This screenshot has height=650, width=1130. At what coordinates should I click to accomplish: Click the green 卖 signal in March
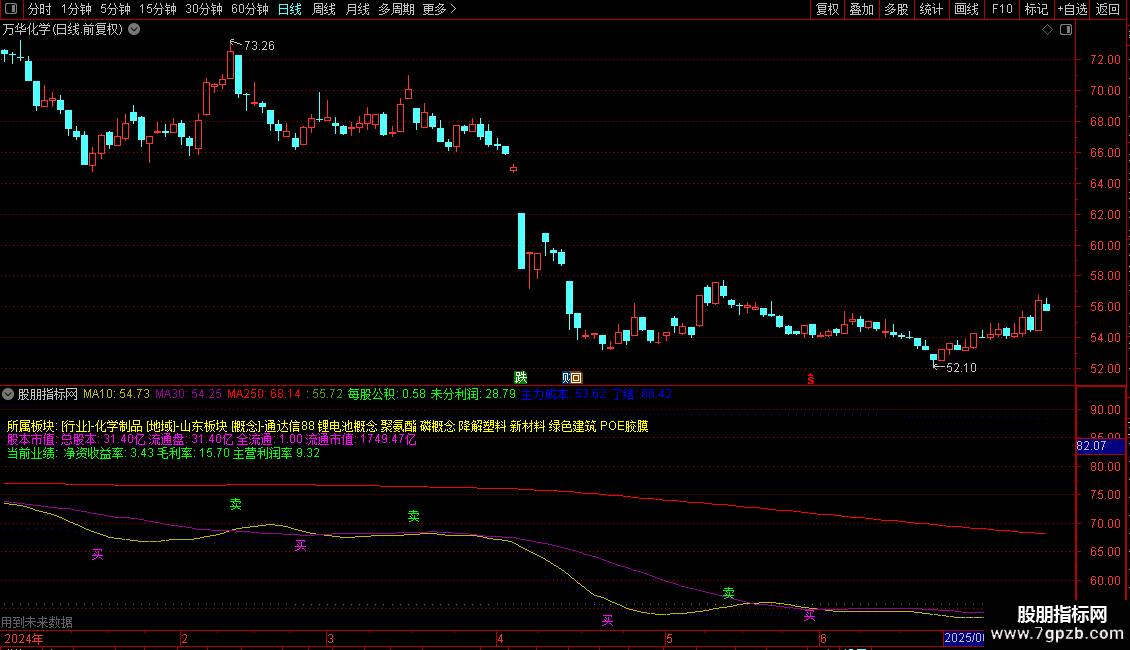click(414, 516)
